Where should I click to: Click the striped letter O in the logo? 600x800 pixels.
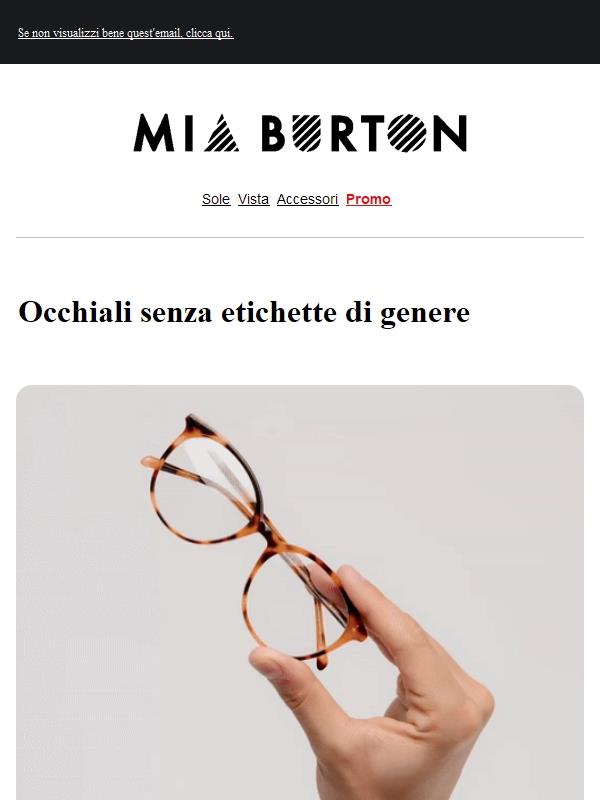click(x=407, y=133)
